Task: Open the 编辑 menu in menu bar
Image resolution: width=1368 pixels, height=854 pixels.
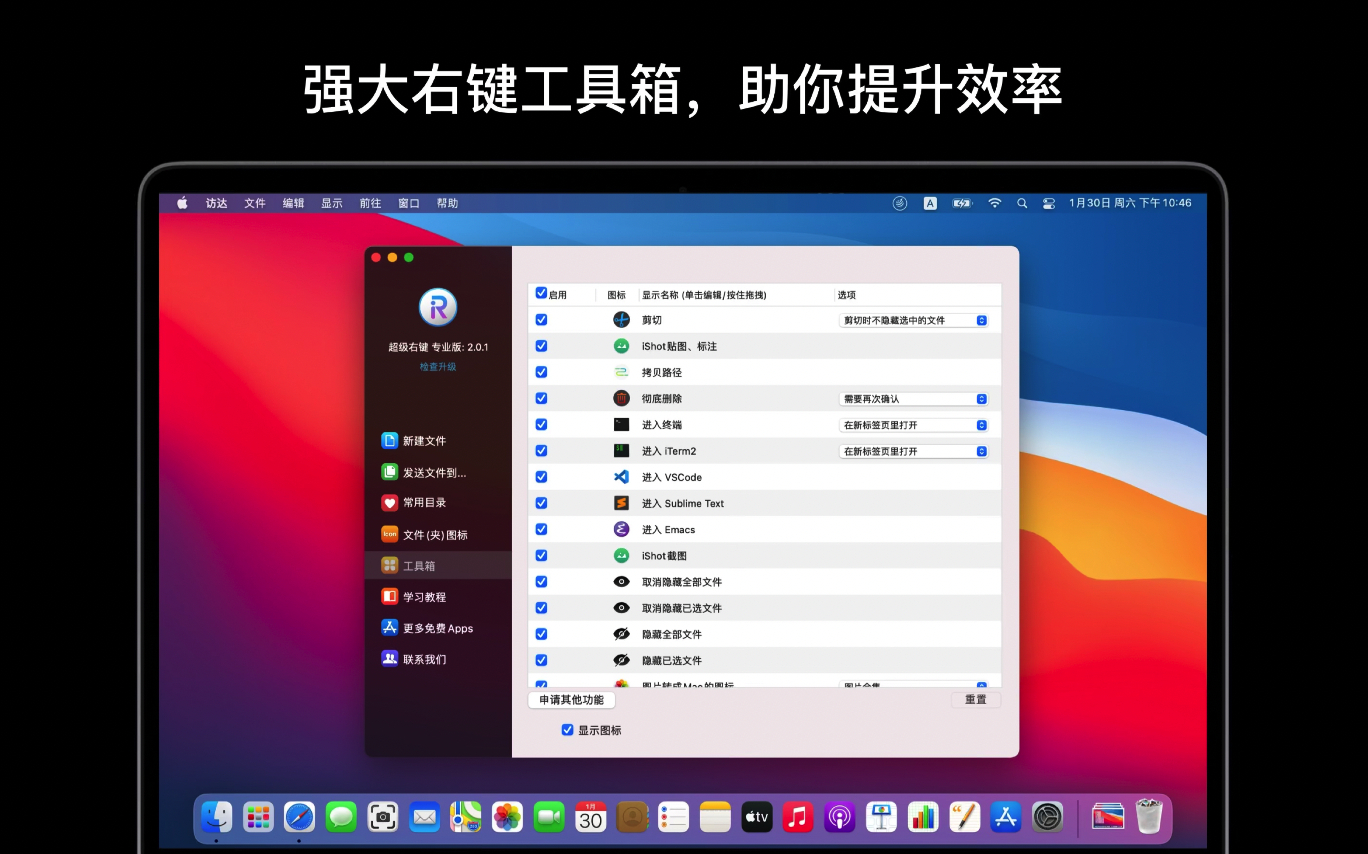Action: pos(293,203)
